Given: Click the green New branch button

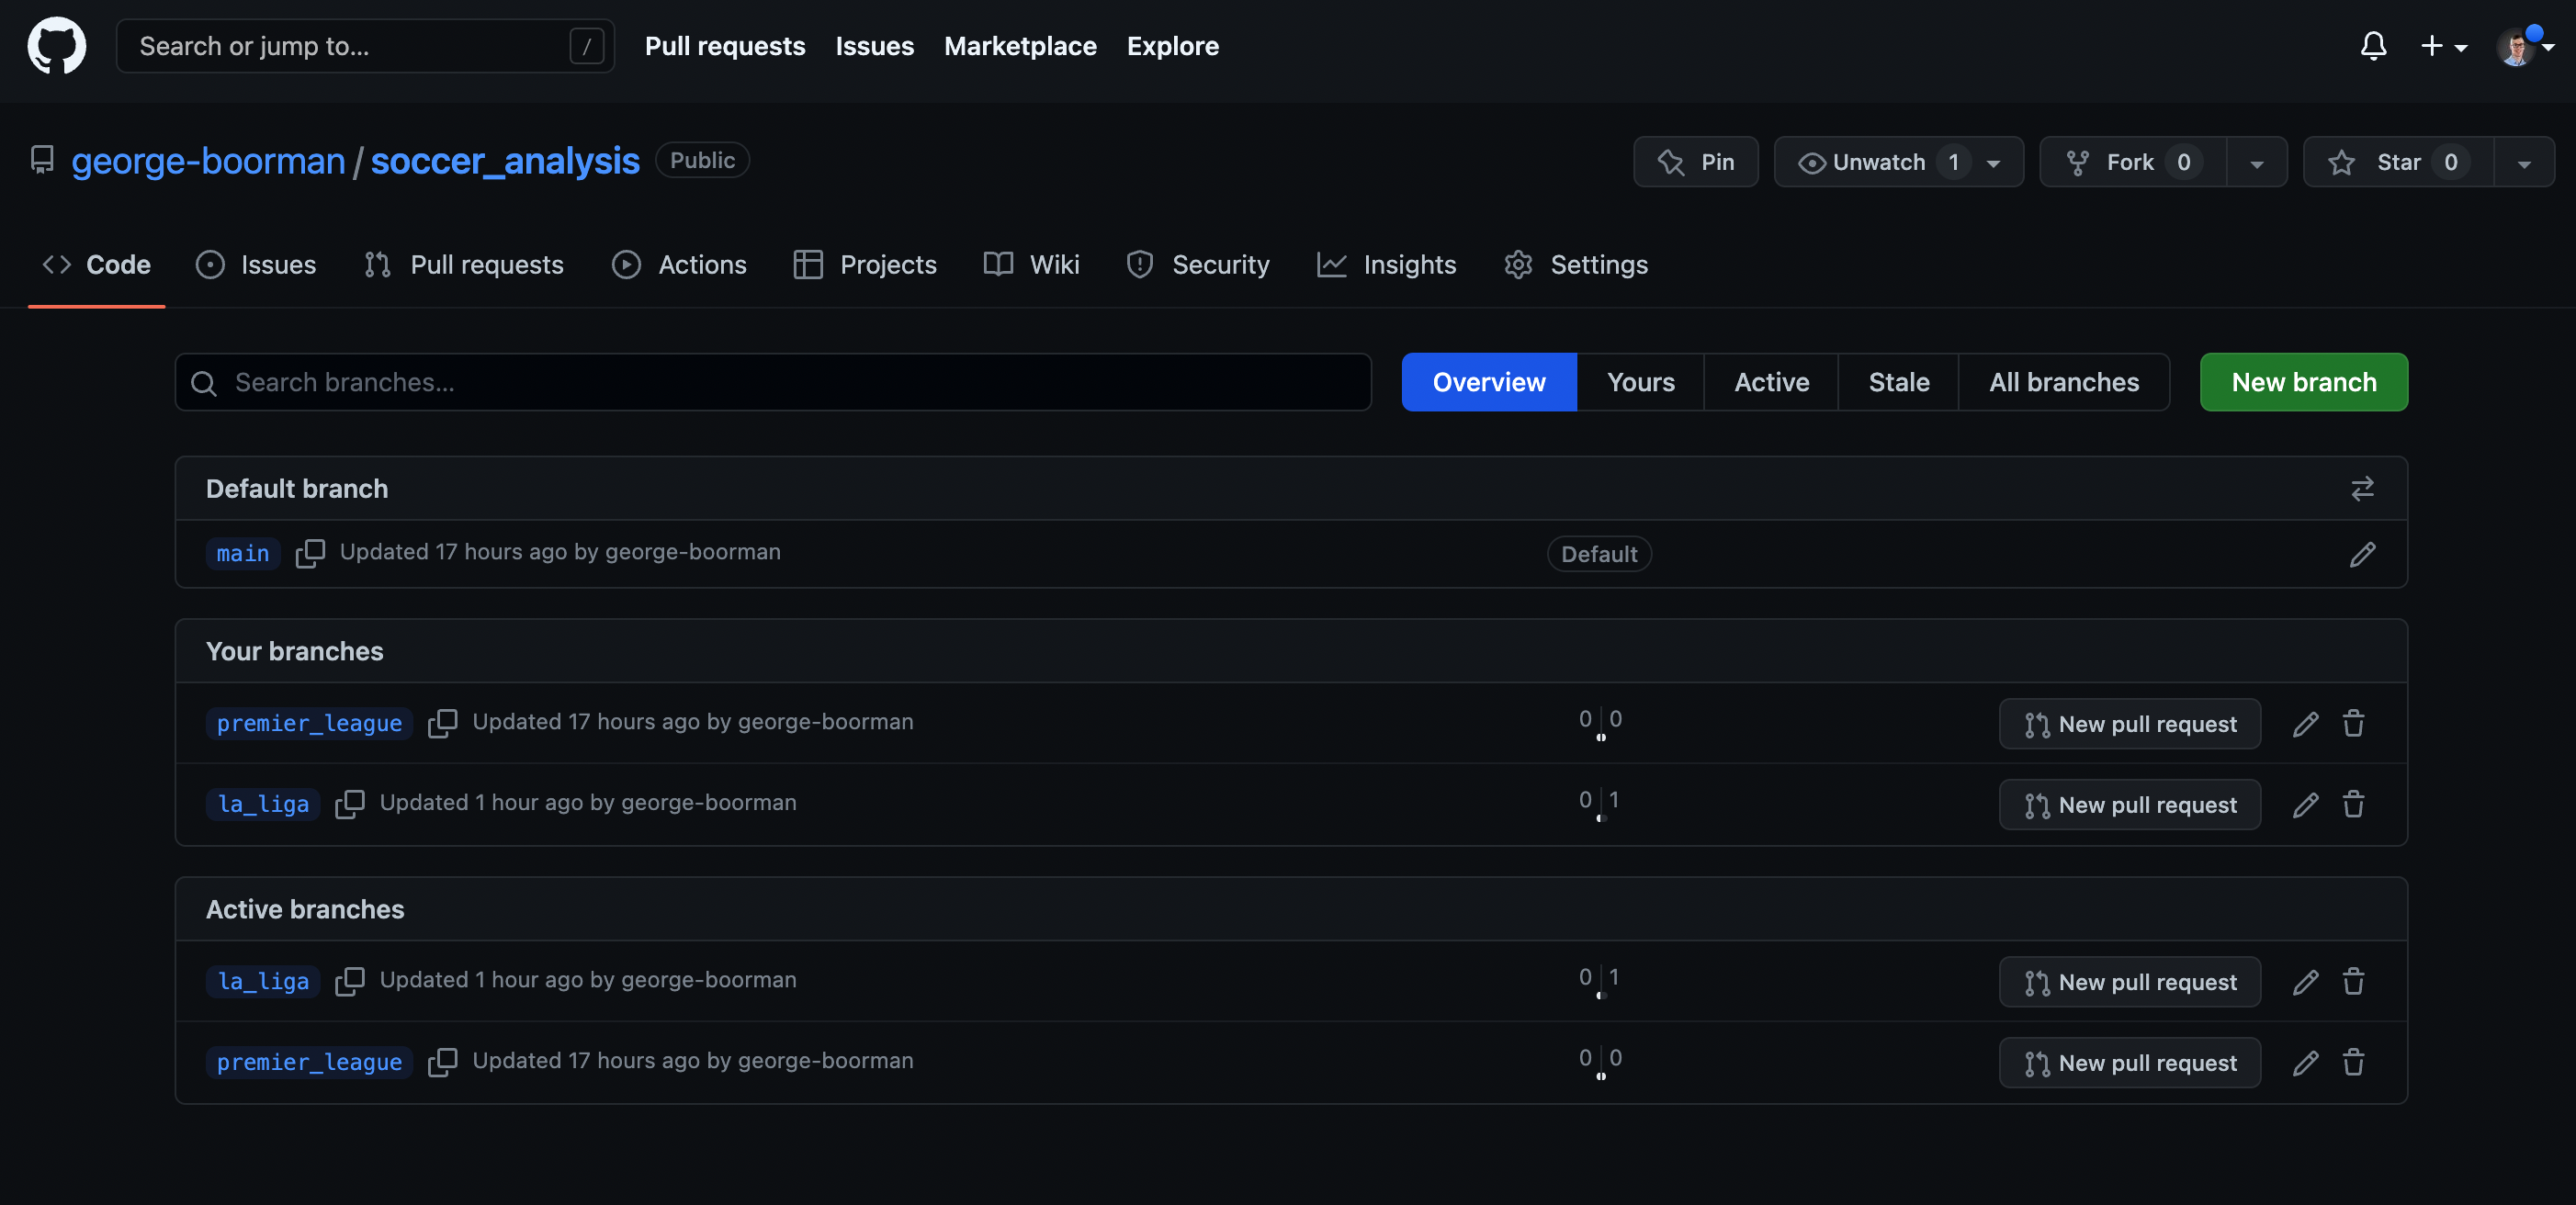Looking at the screenshot, I should (x=2303, y=382).
